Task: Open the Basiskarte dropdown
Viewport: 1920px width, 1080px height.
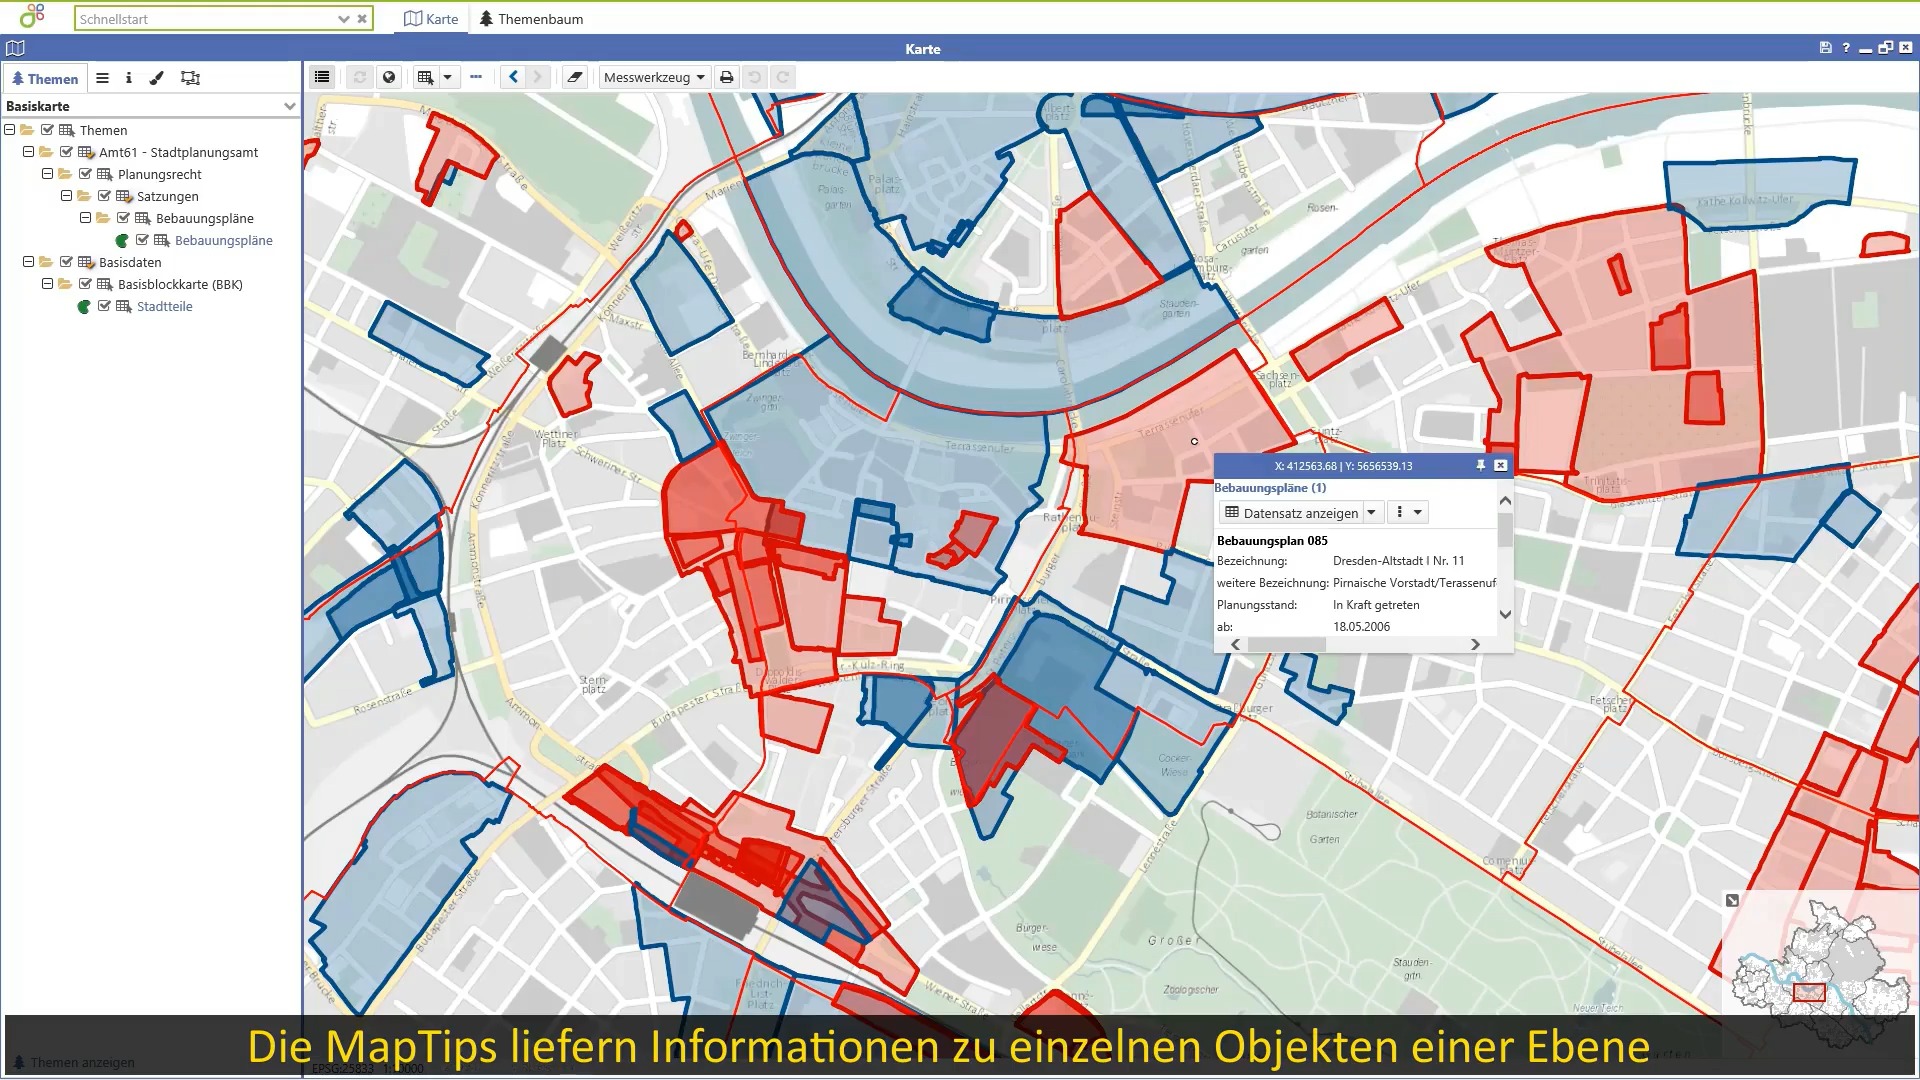Action: (x=289, y=106)
